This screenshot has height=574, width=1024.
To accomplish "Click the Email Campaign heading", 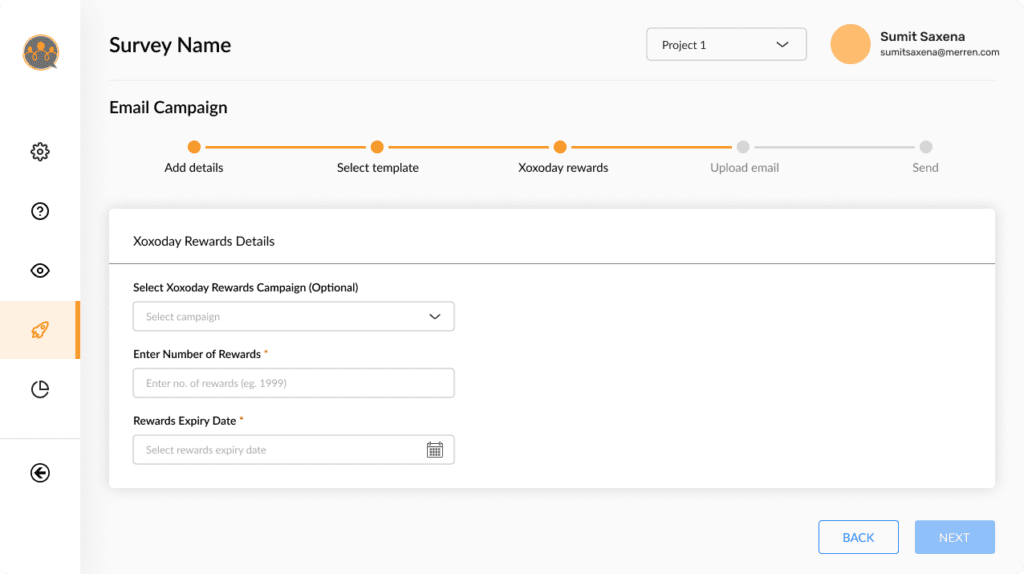I will (x=168, y=107).
